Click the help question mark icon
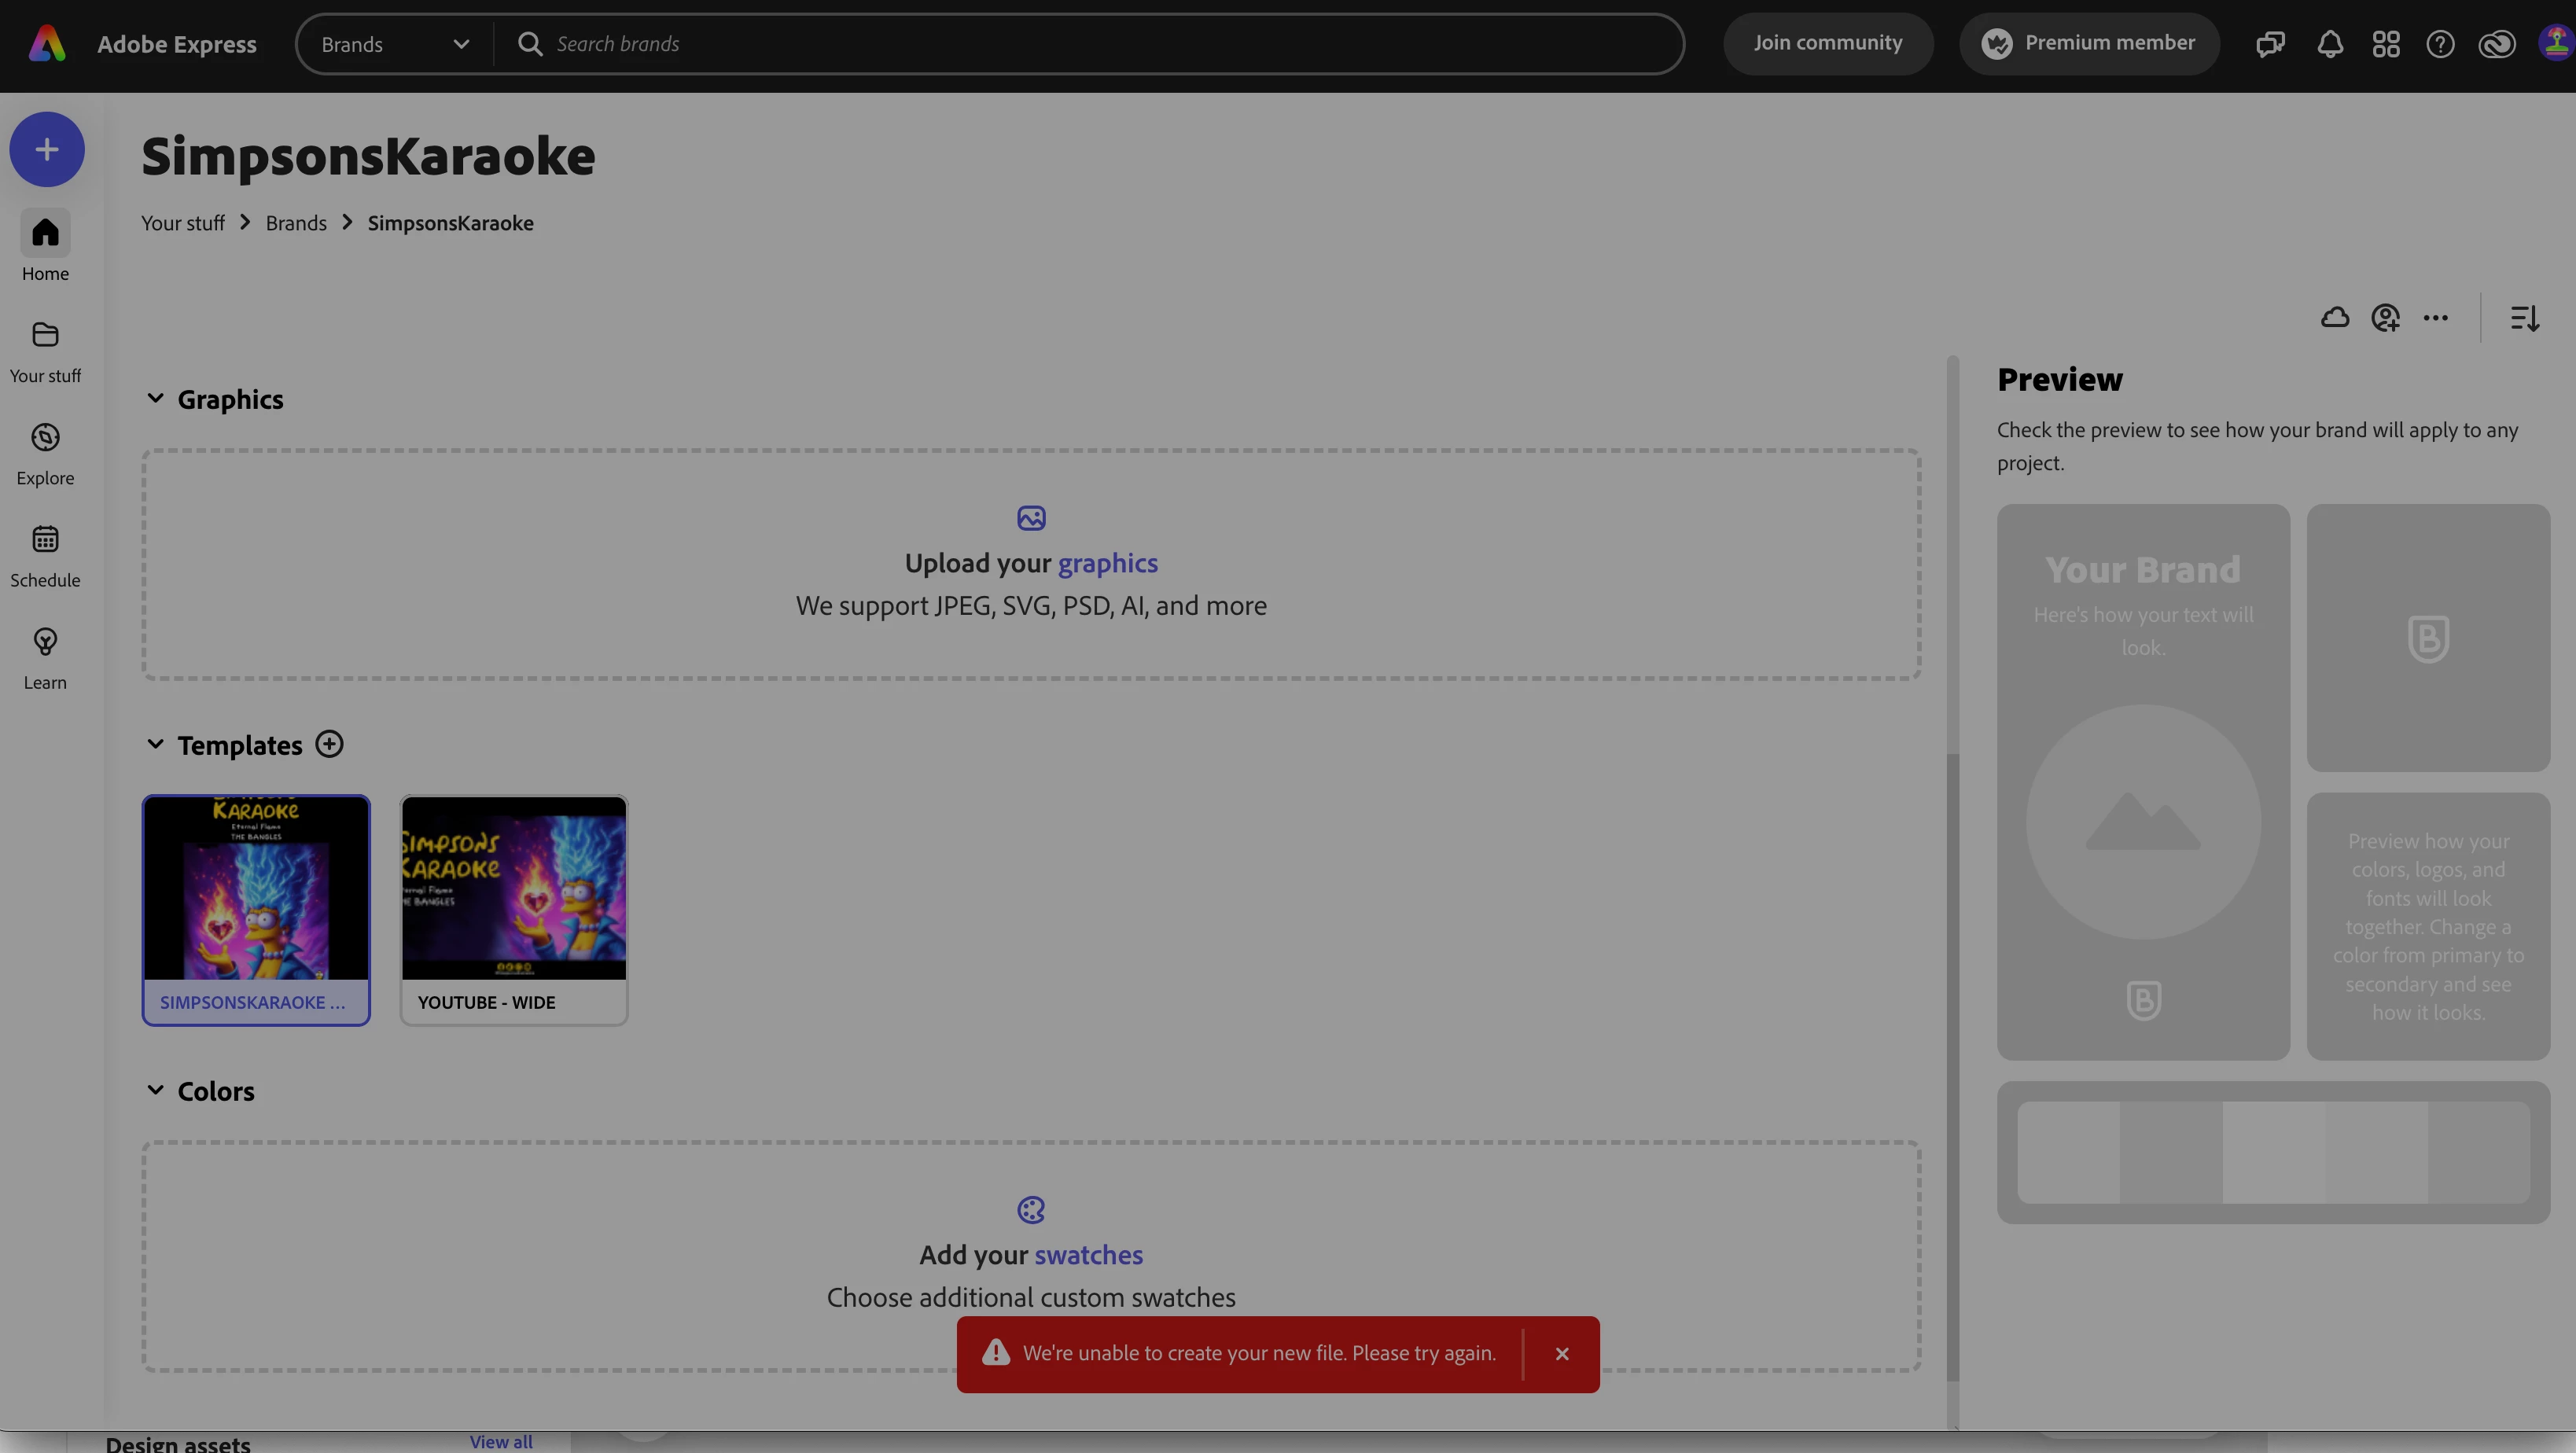The width and height of the screenshot is (2576, 1453). 2440,44
